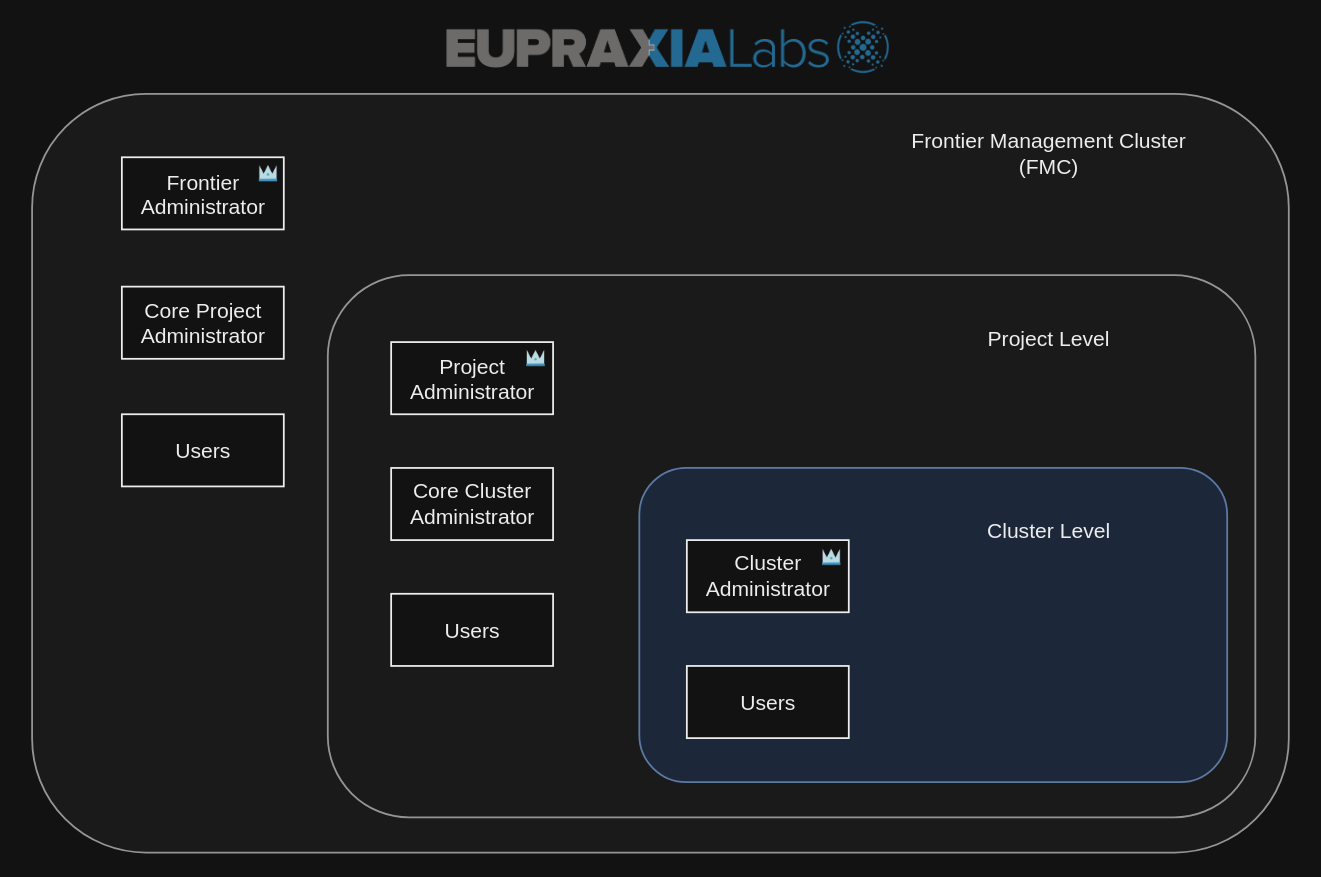Select the Cluster Administrator box
Screen dimensions: 1321x877
point(768,576)
